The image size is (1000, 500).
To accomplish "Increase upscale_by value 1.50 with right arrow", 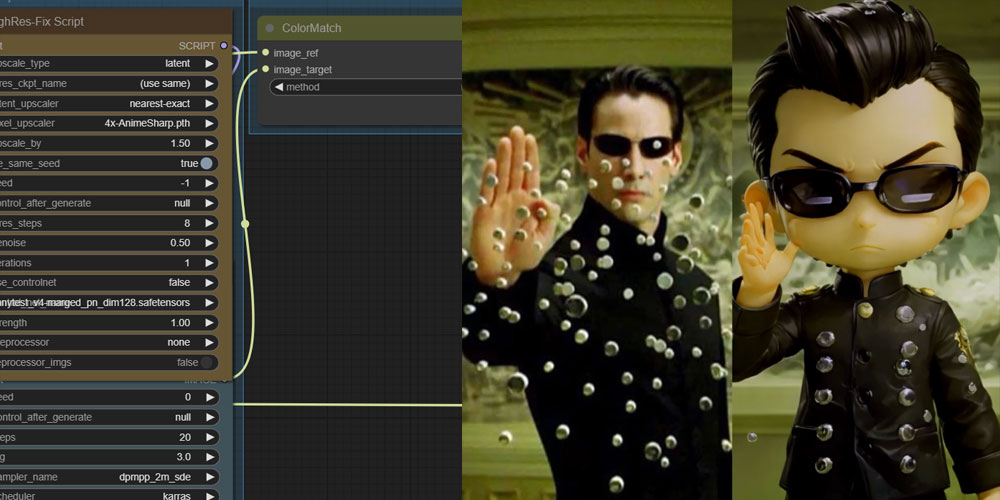I will [209, 143].
